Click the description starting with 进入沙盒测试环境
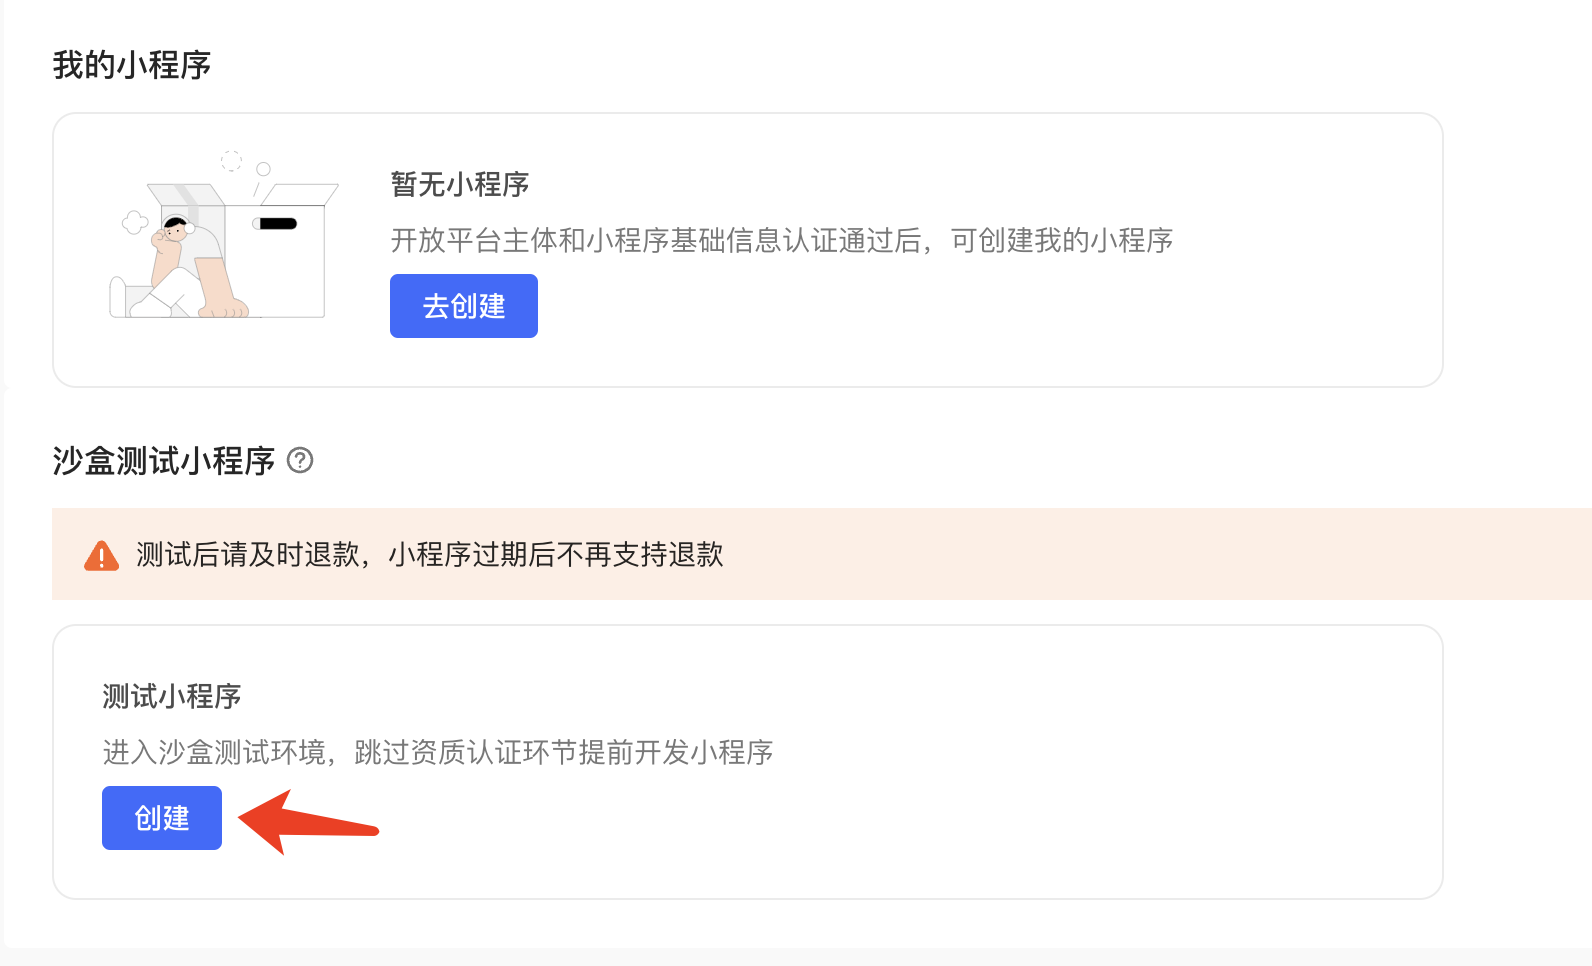 [x=438, y=752]
